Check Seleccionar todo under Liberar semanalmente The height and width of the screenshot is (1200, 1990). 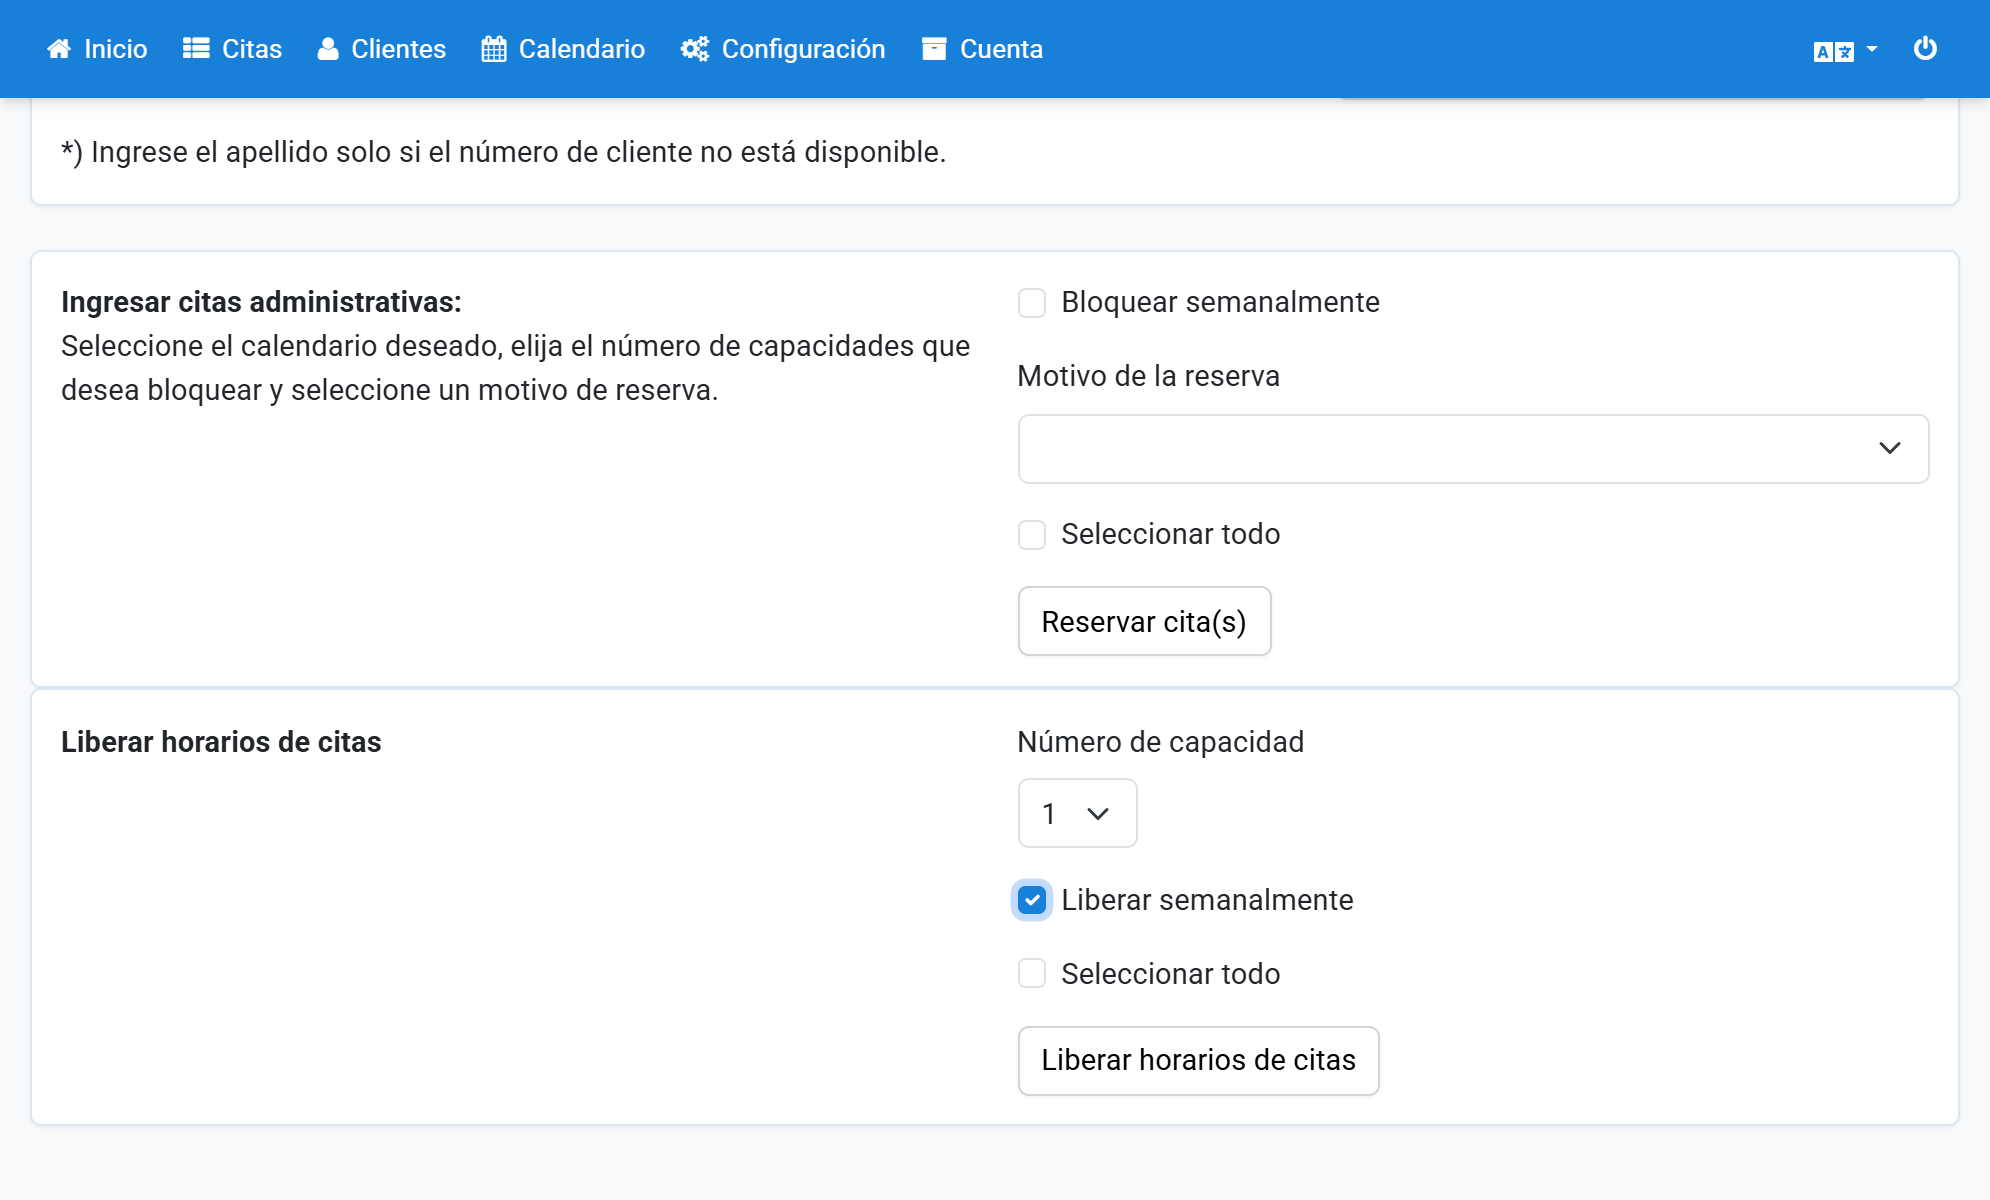tap(1032, 973)
